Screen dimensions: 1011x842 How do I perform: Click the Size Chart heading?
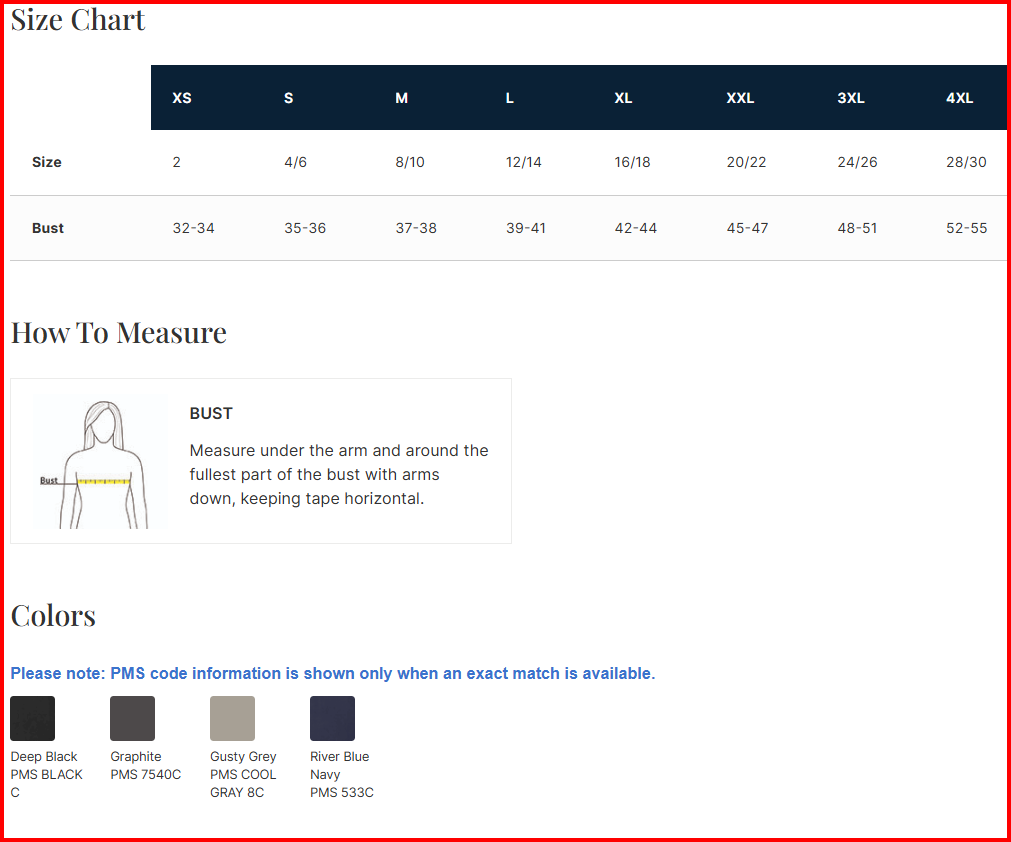78,20
